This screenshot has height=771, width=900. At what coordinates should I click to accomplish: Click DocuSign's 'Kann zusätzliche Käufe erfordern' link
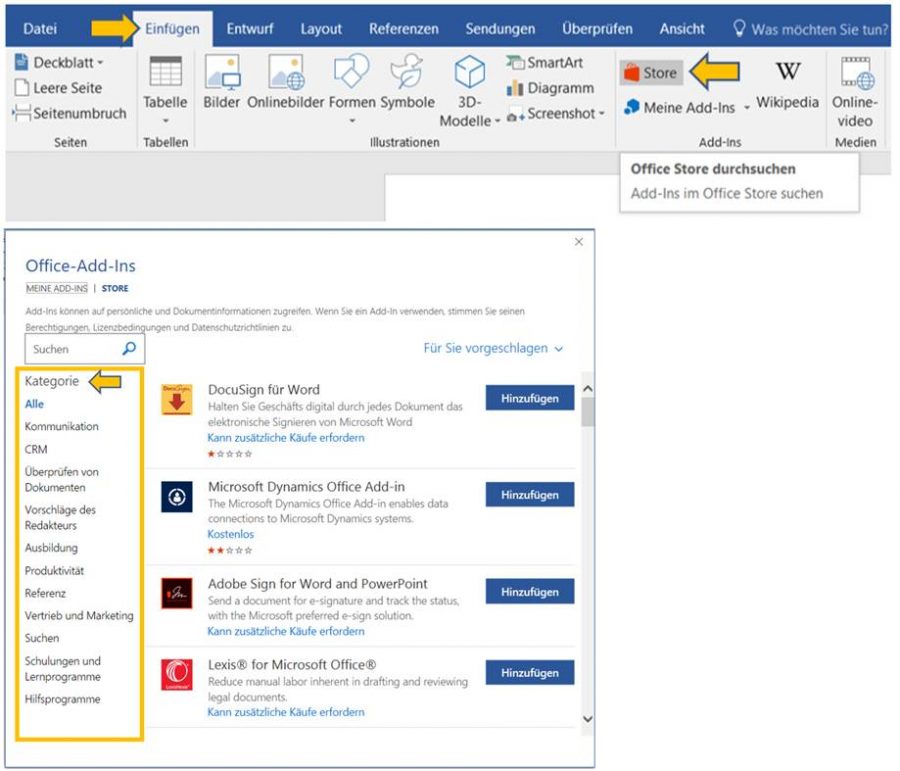click(286, 437)
